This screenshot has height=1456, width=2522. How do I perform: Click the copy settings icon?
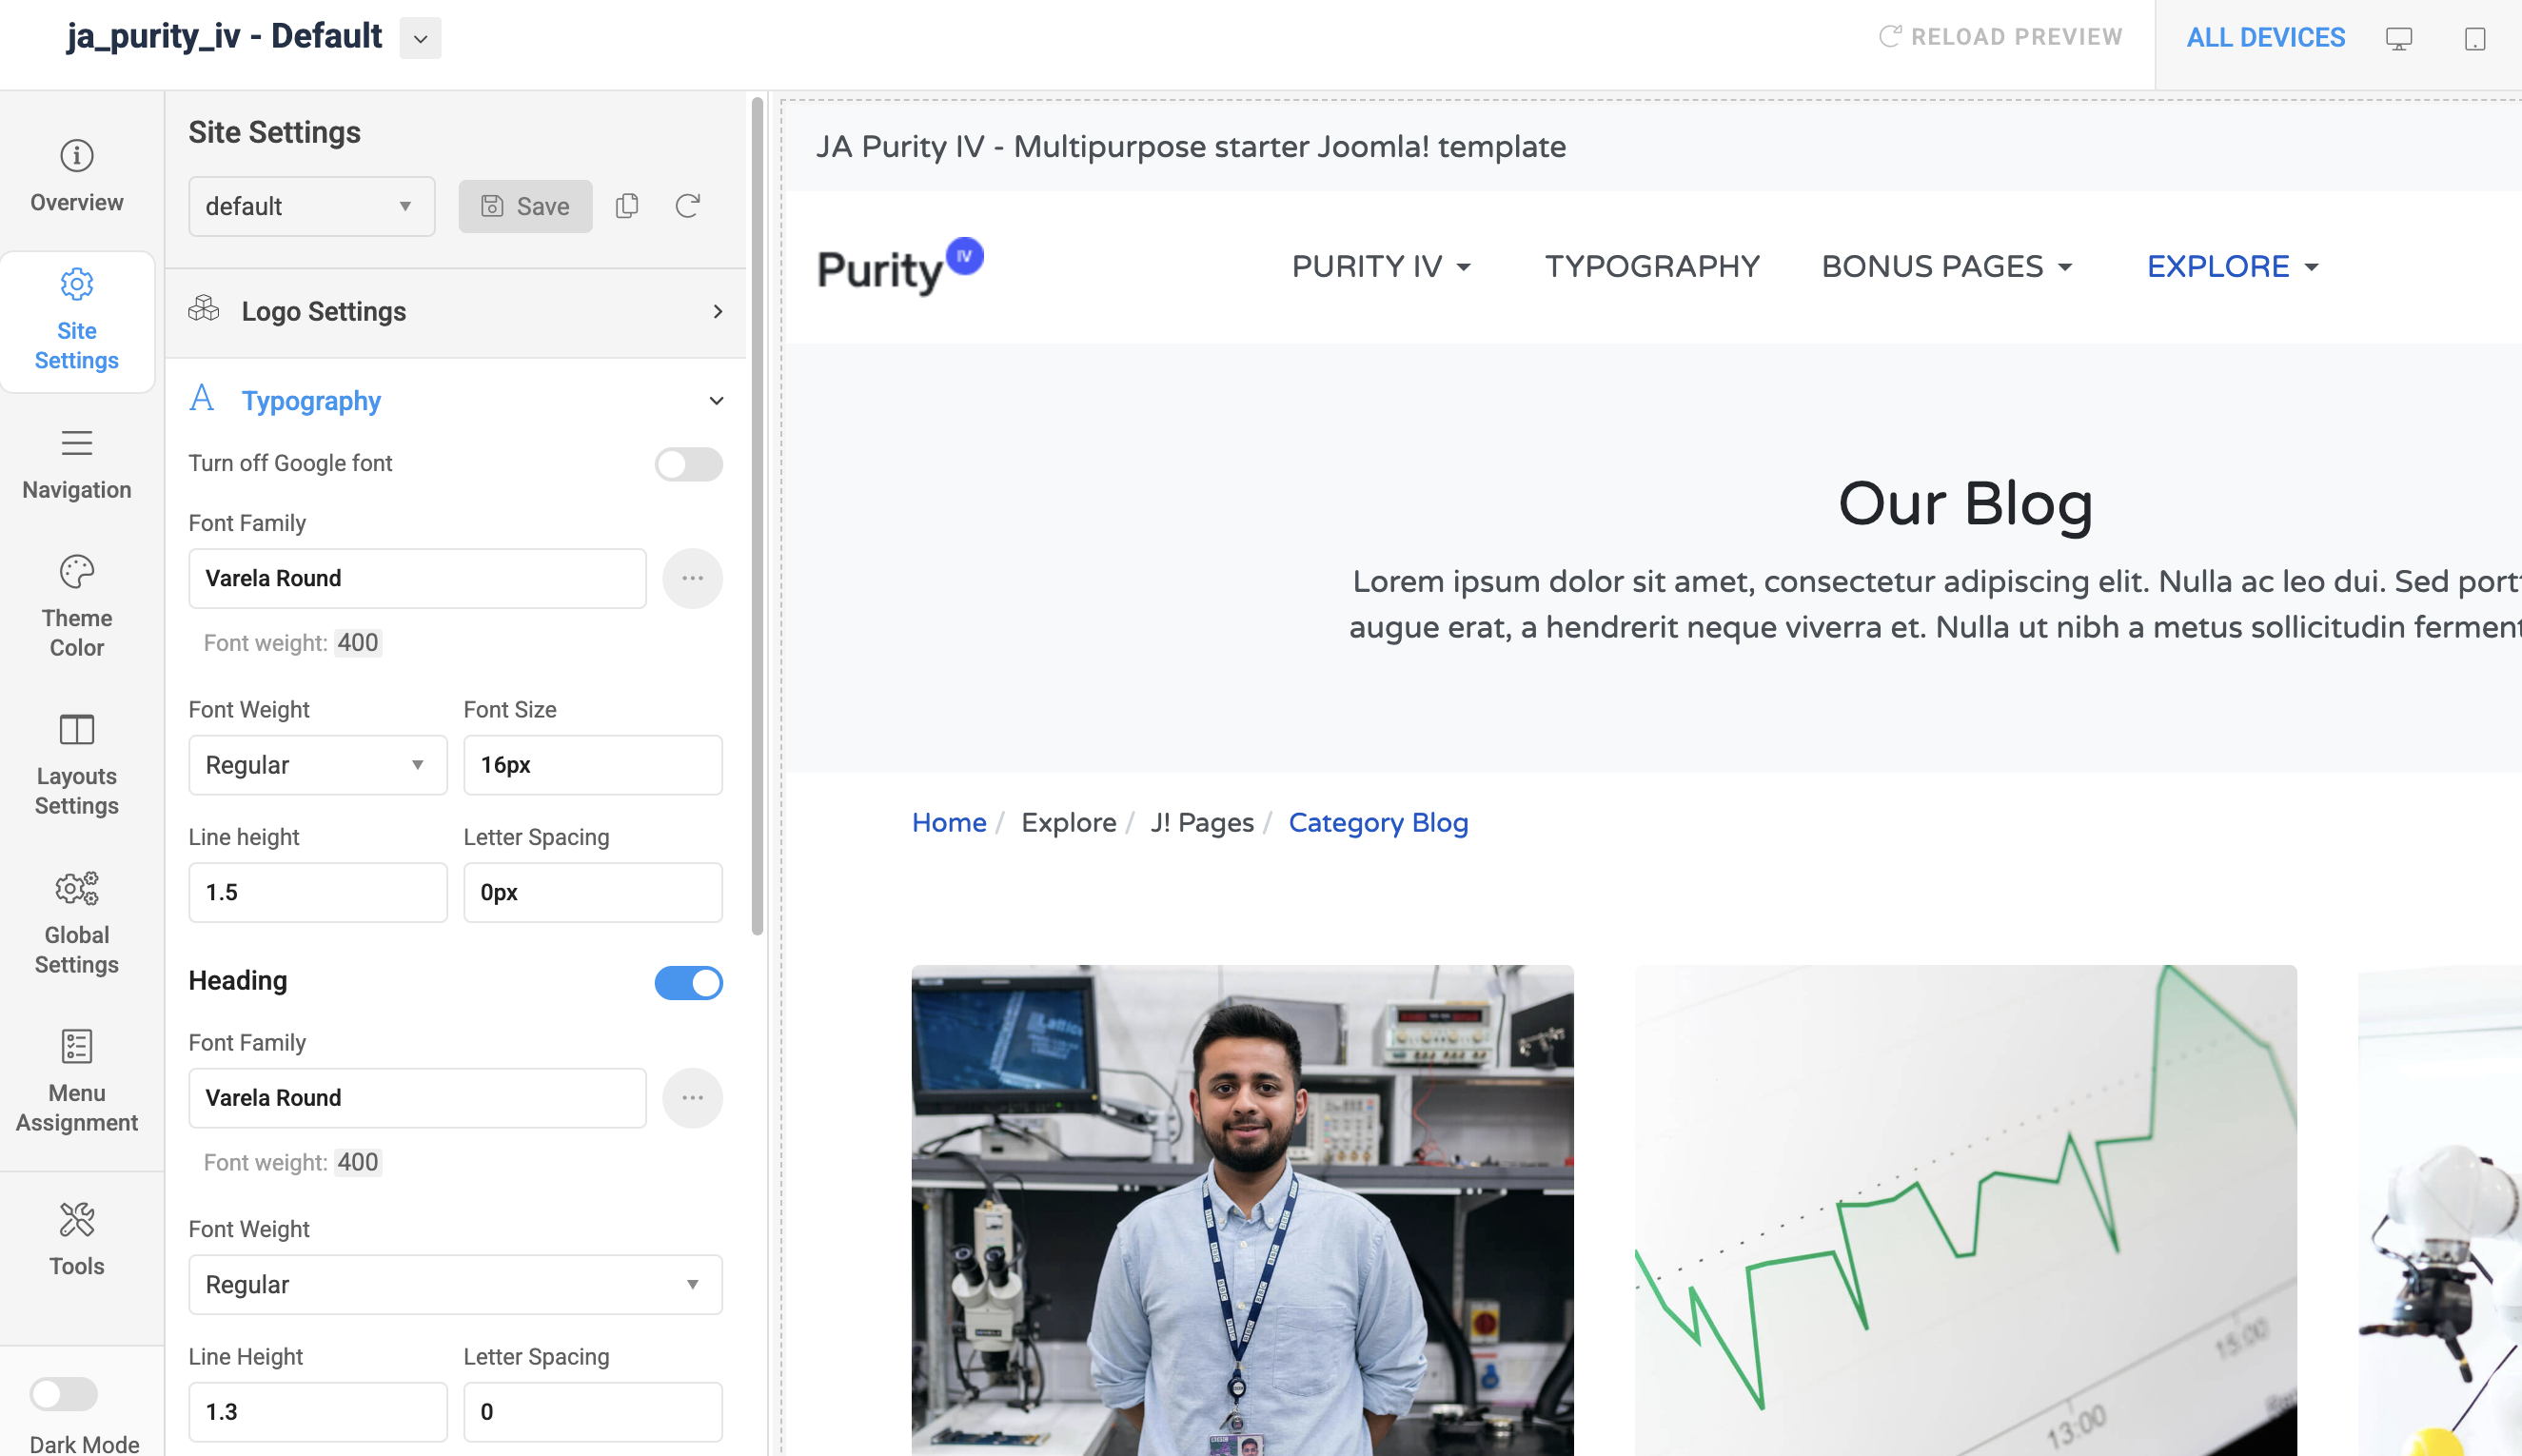(627, 206)
